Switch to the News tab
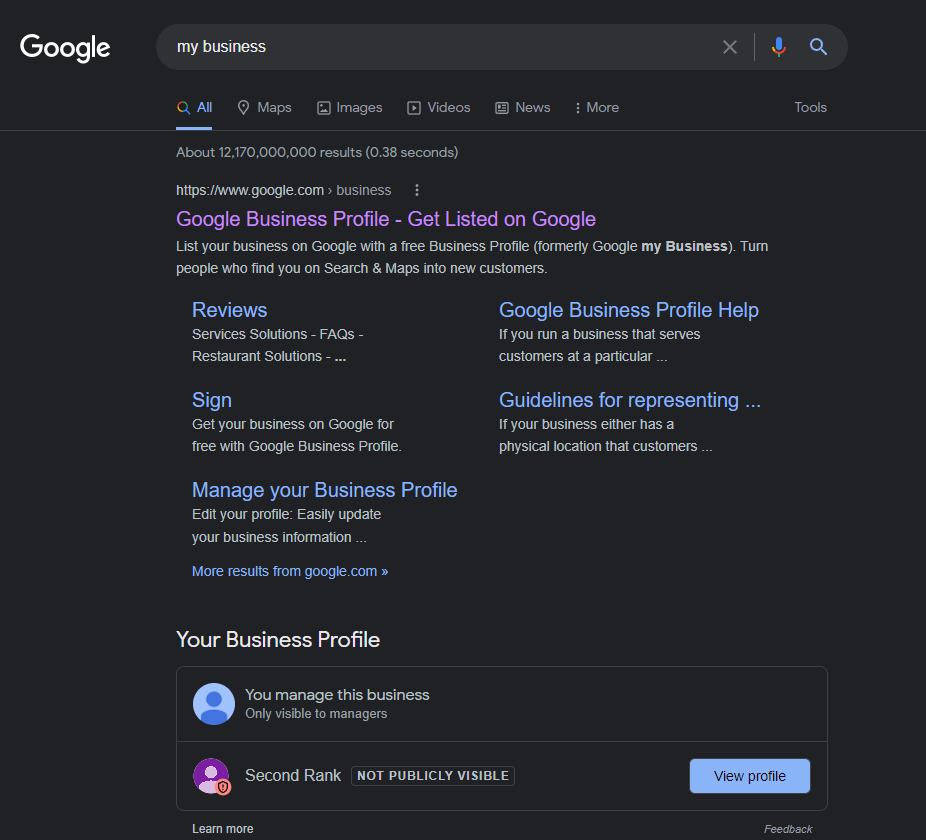926x840 pixels. point(522,107)
